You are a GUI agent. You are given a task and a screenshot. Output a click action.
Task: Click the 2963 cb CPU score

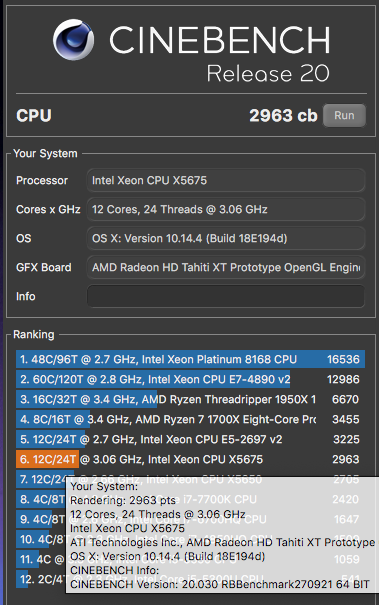(283, 115)
